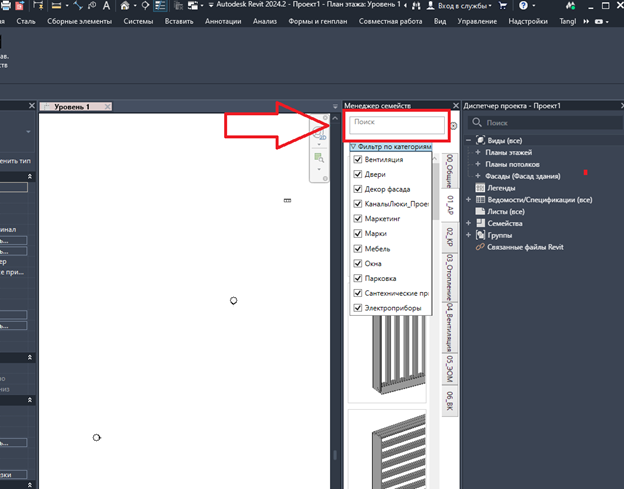Collapse the Виды (все) tree node
The width and height of the screenshot is (624, 489).
click(x=468, y=140)
